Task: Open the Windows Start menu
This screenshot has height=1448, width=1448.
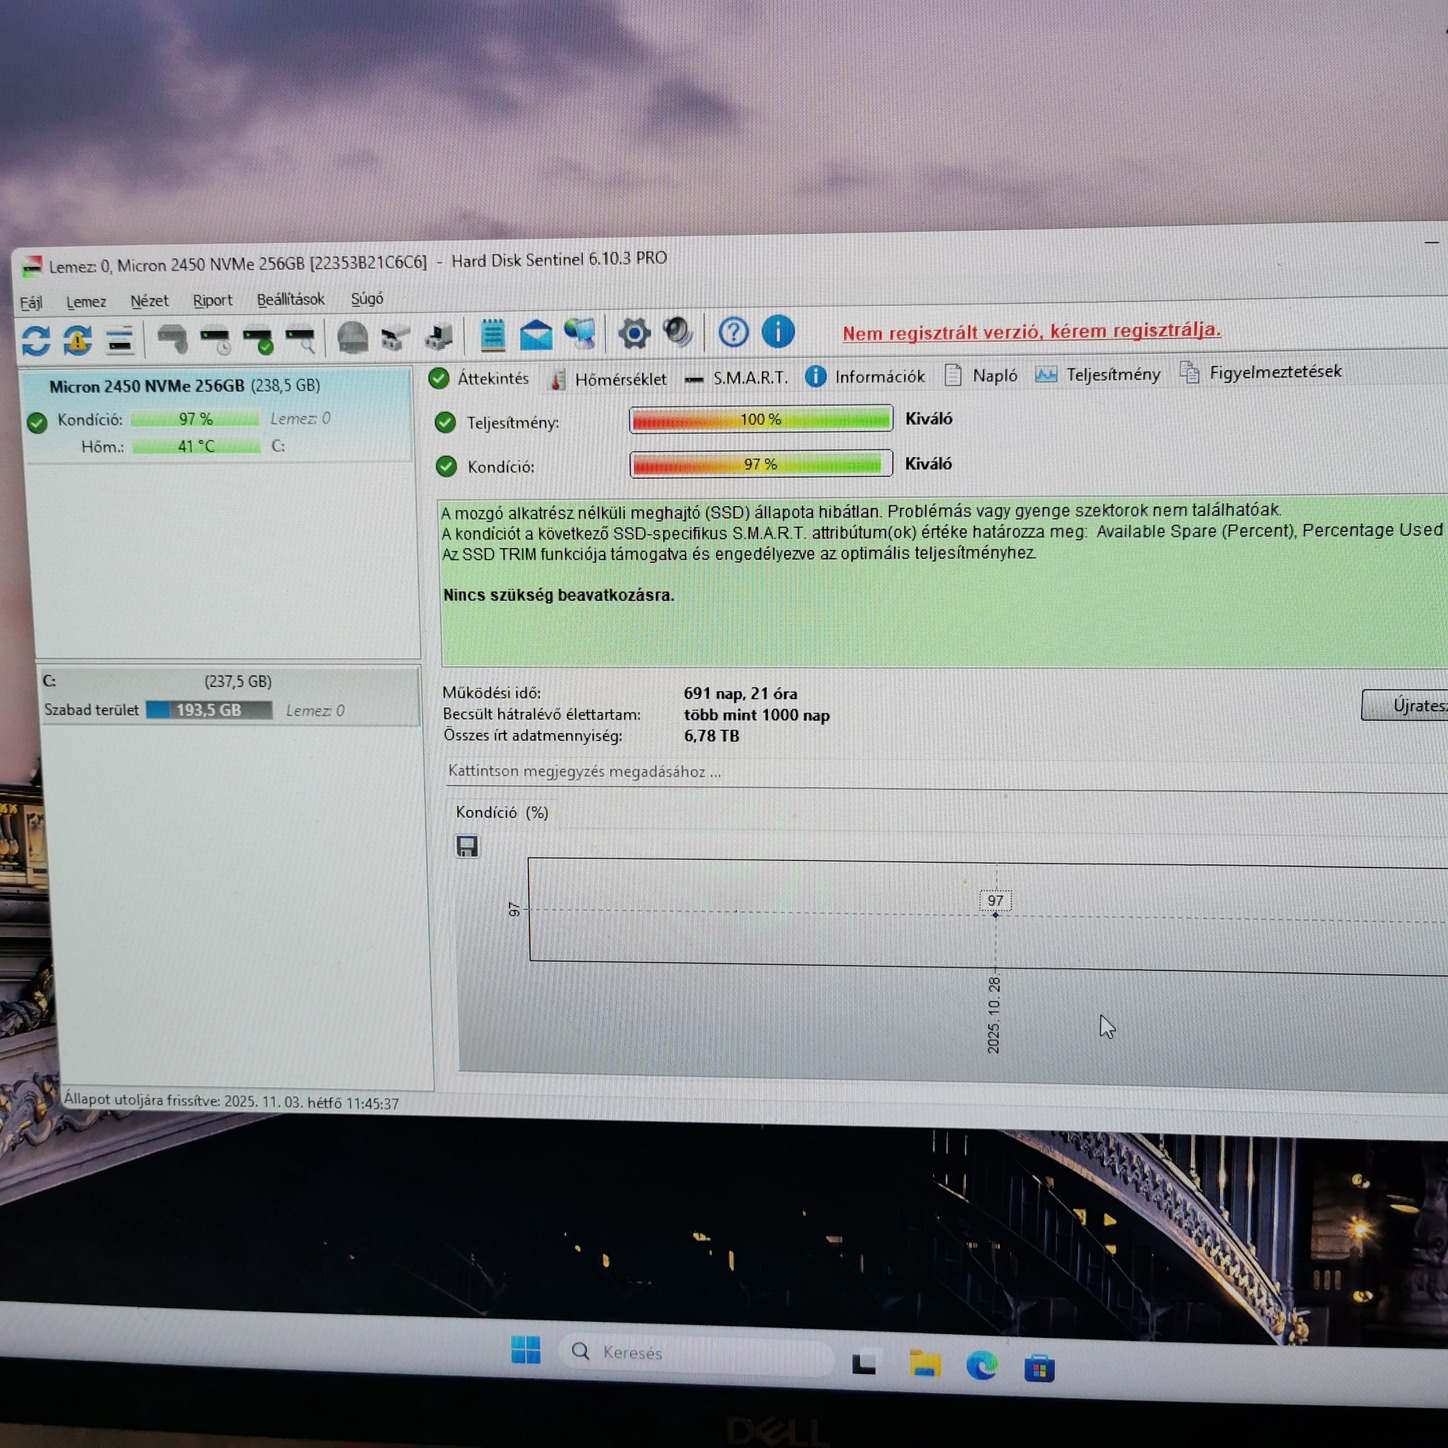Action: (525, 1350)
